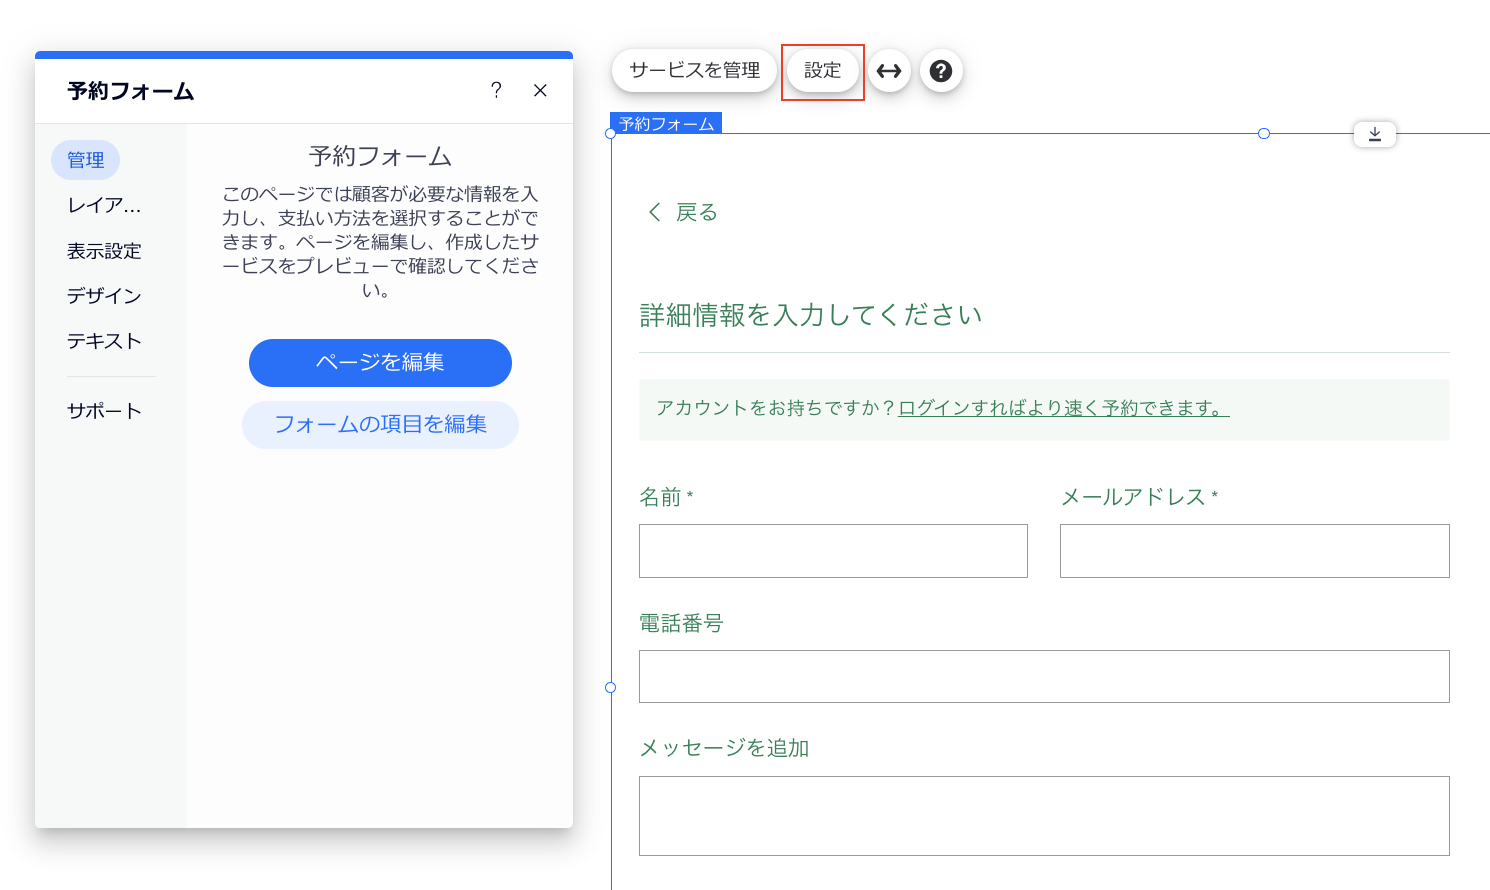The image size is (1490, 890).
Task: Click the download arrow handle icon
Action: [1375, 134]
